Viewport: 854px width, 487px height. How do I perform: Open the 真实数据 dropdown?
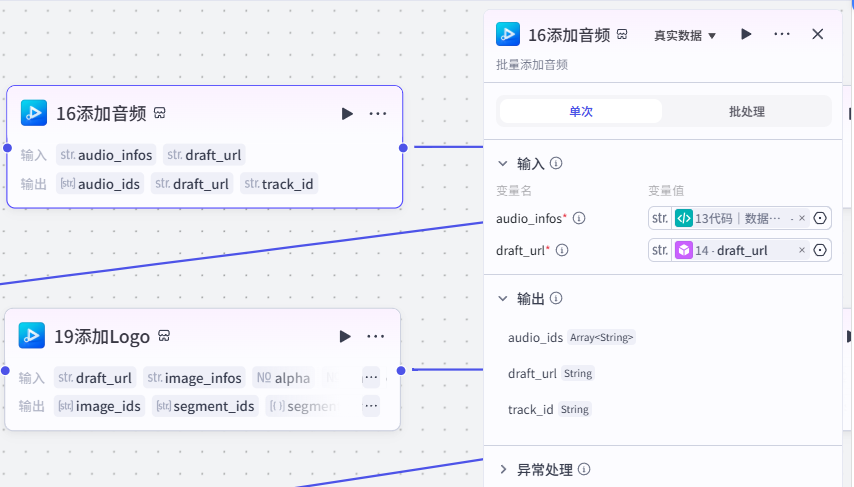click(x=685, y=35)
